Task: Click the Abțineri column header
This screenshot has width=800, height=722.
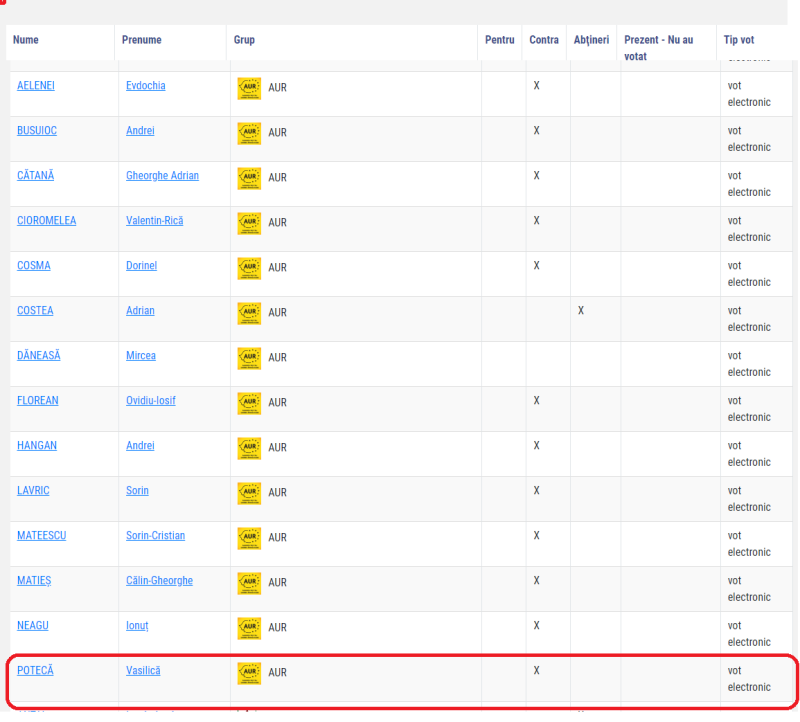Action: click(591, 40)
